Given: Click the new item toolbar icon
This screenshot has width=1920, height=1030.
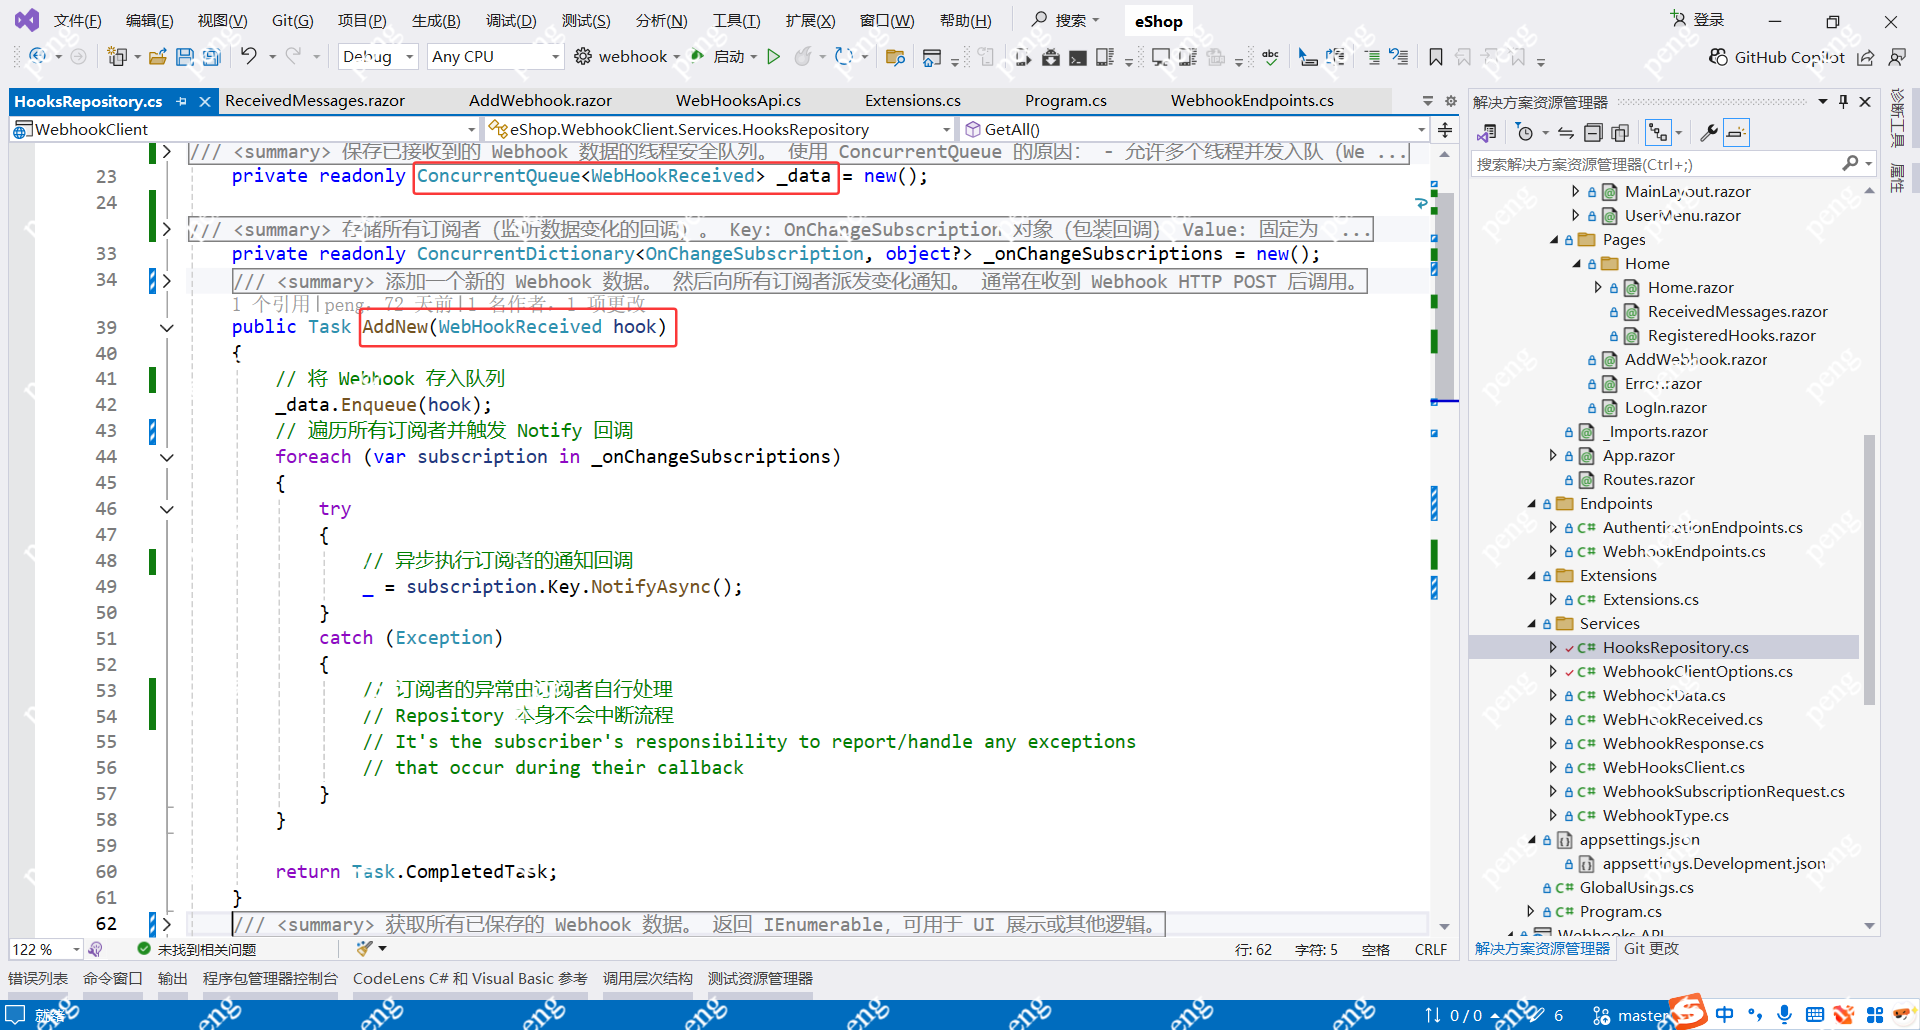Looking at the screenshot, I should point(117,57).
